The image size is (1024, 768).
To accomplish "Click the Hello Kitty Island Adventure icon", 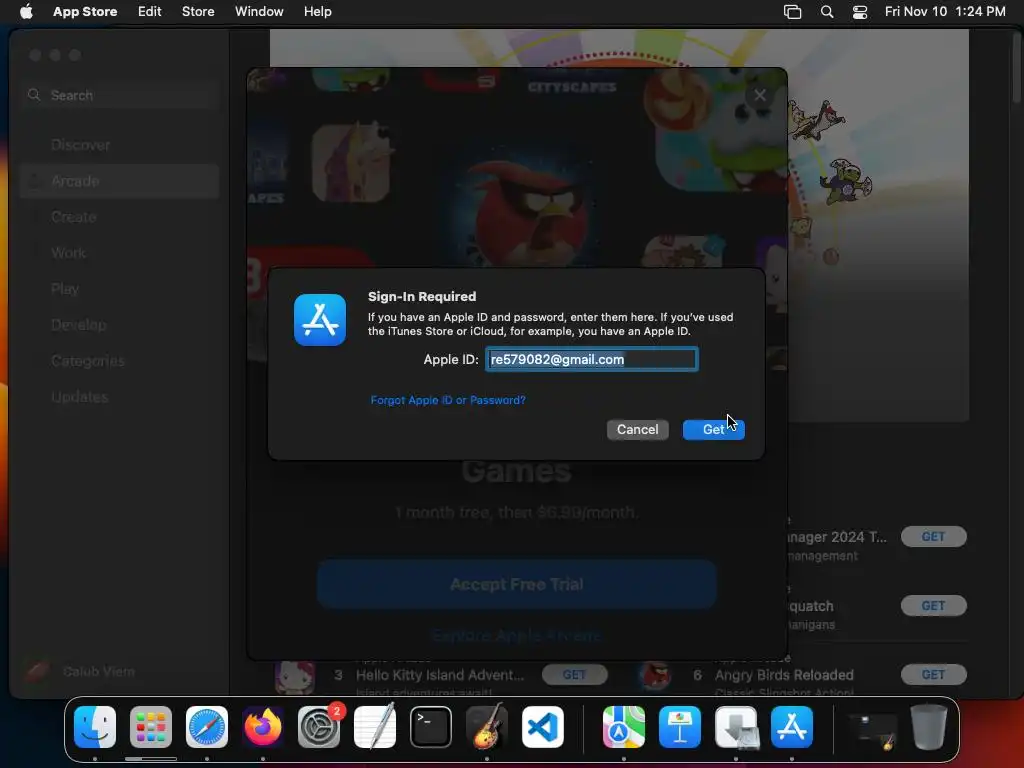I will click(295, 675).
